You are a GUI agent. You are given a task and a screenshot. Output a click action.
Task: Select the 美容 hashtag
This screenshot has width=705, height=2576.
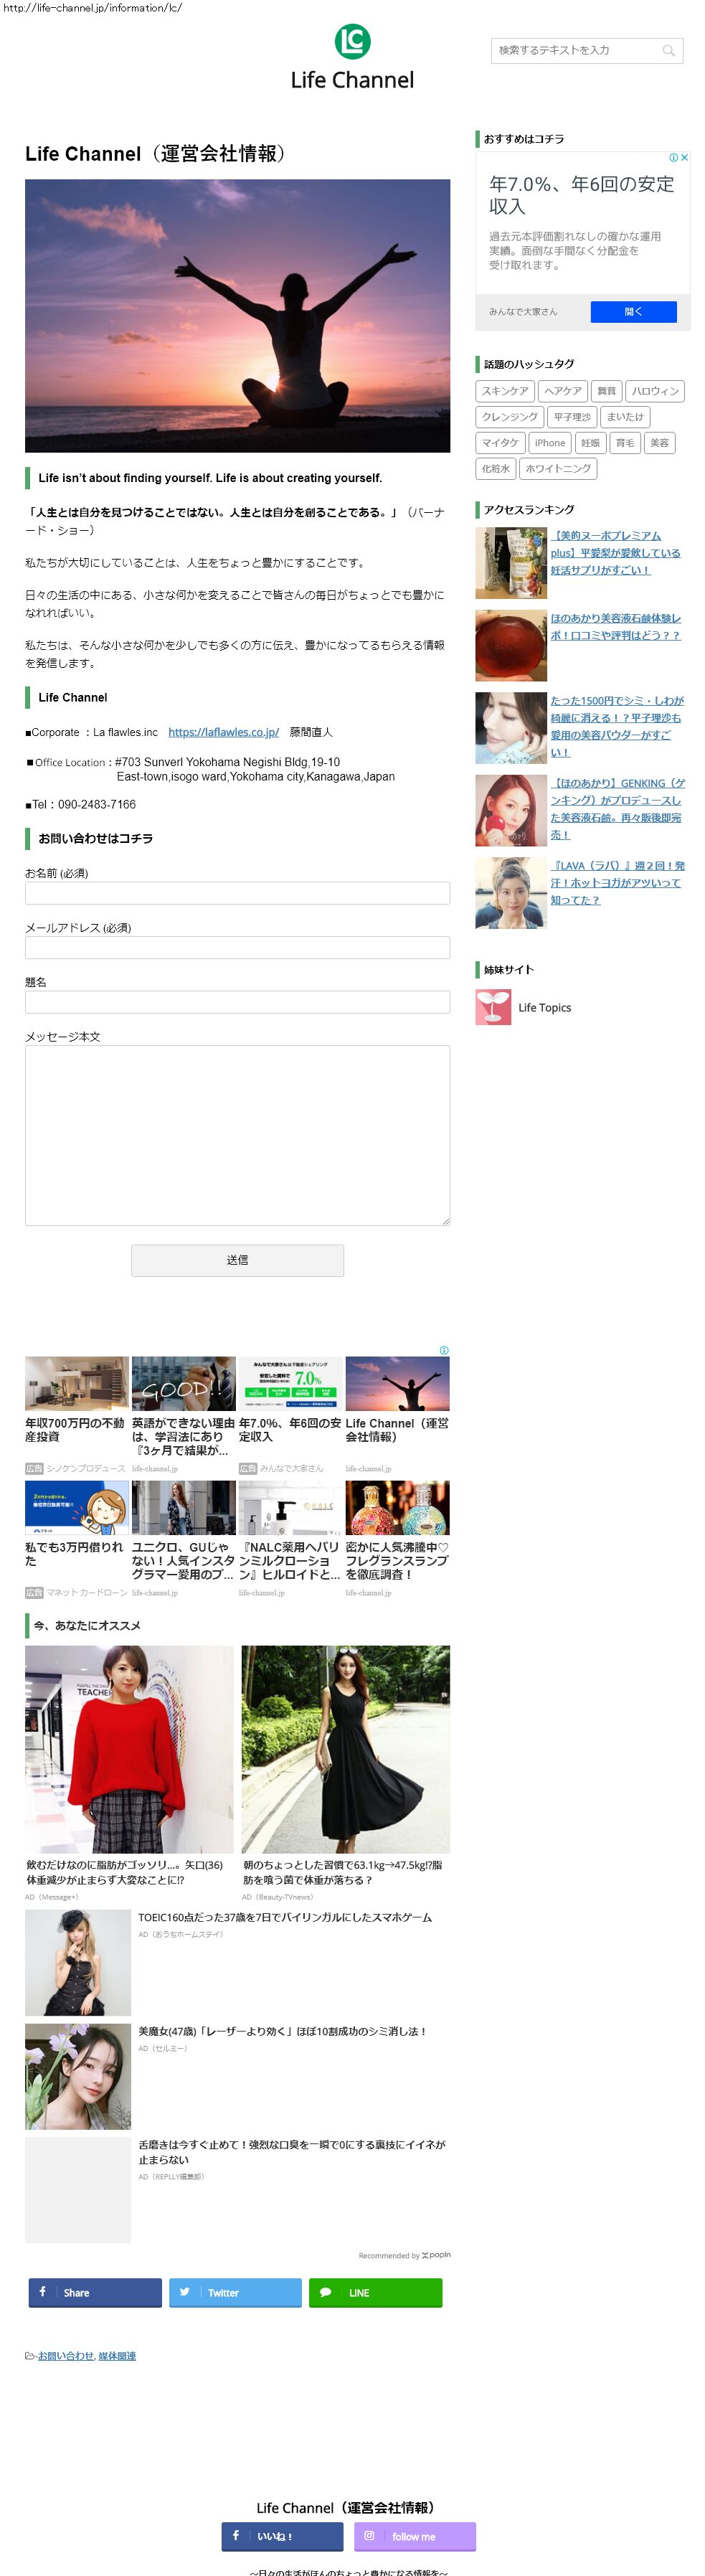(659, 443)
